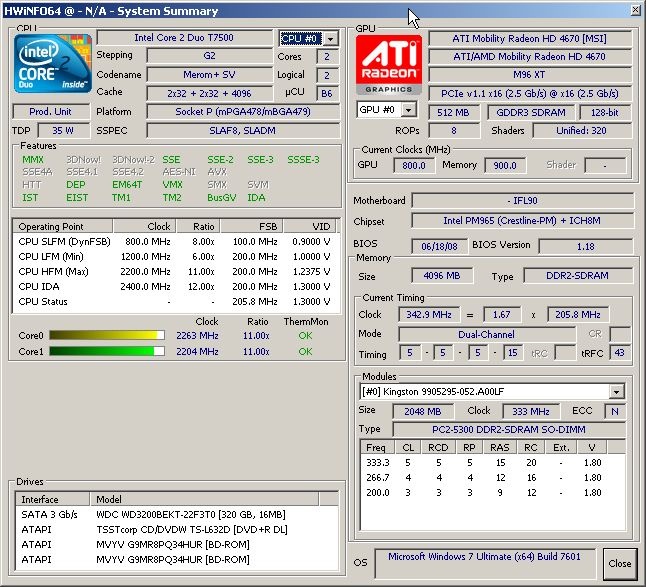Select the CPU Status row
This screenshot has width=646, height=587.
176,302
